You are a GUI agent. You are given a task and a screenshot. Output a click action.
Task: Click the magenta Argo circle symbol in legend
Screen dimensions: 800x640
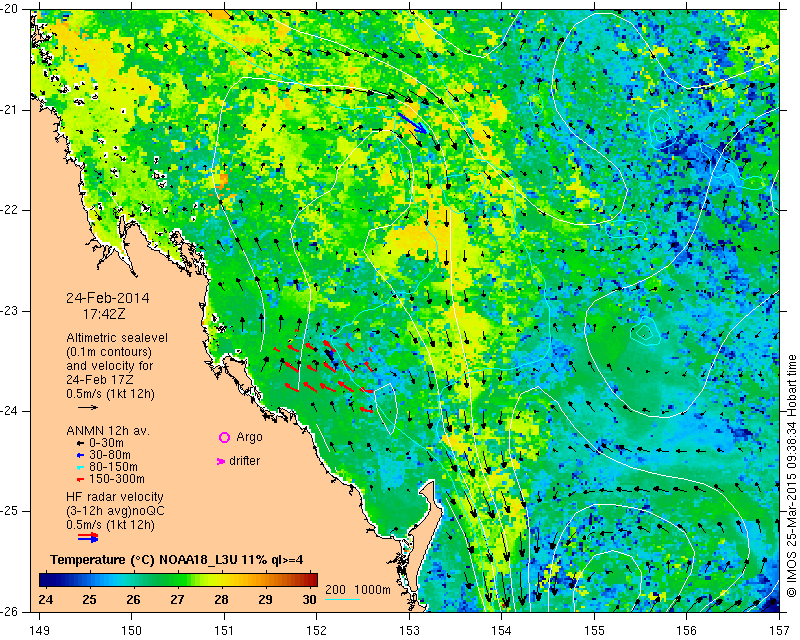pyautogui.click(x=224, y=437)
